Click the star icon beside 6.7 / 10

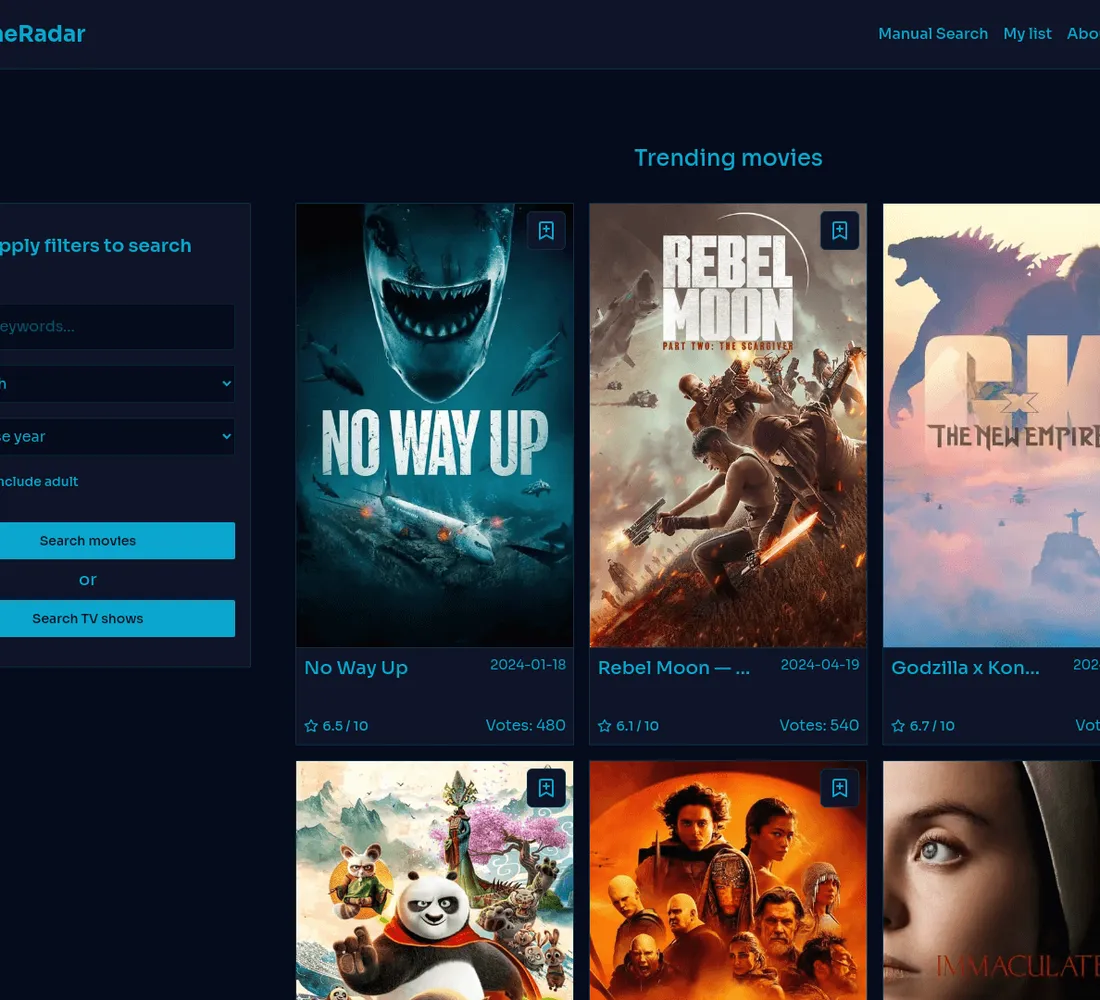[x=898, y=726]
